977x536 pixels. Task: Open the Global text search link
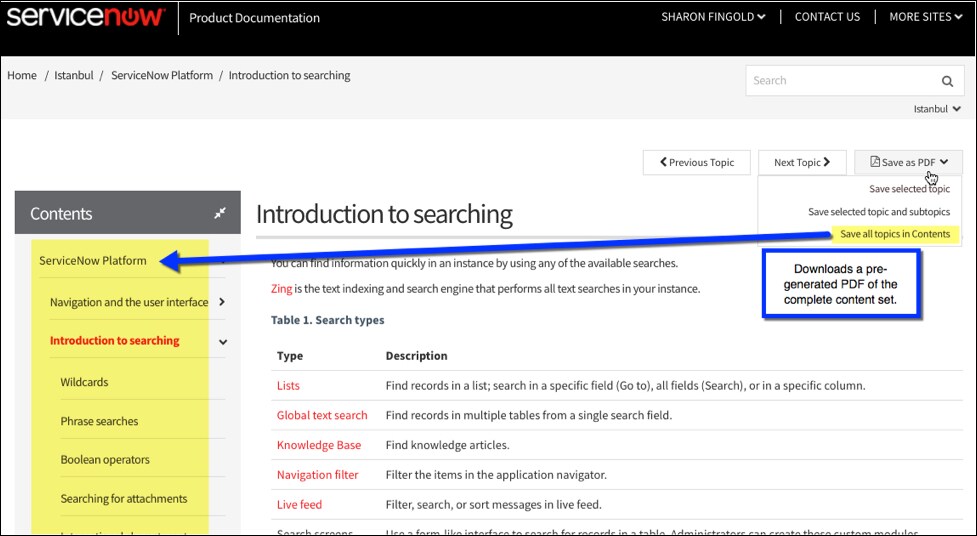(x=322, y=415)
